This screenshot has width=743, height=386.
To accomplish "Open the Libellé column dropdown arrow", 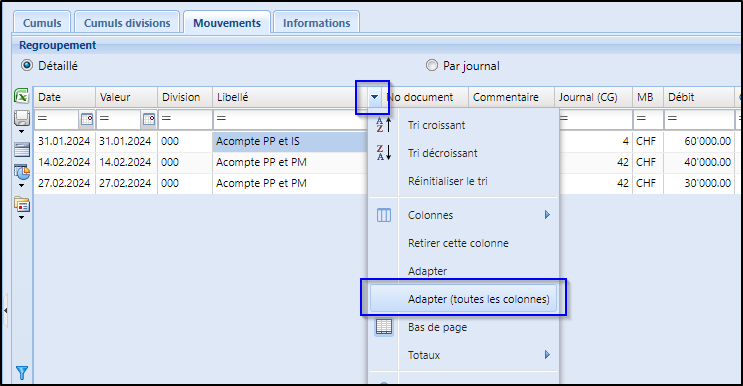I will pos(374,97).
